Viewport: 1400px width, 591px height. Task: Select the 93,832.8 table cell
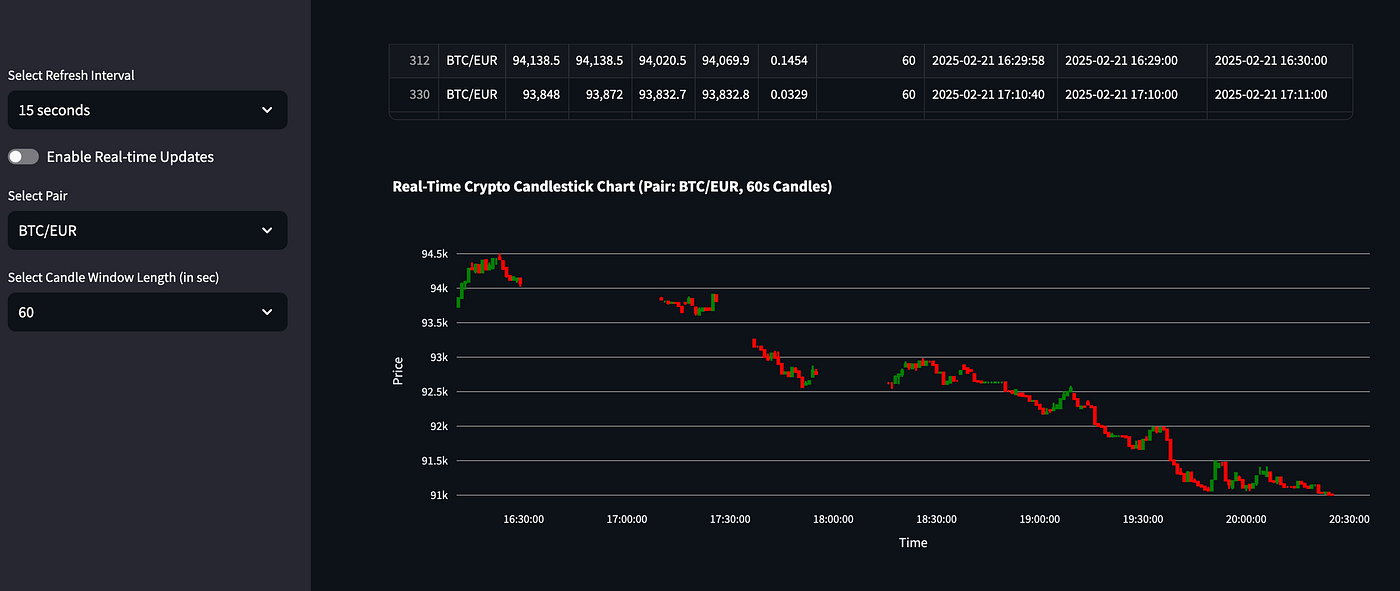coord(726,95)
